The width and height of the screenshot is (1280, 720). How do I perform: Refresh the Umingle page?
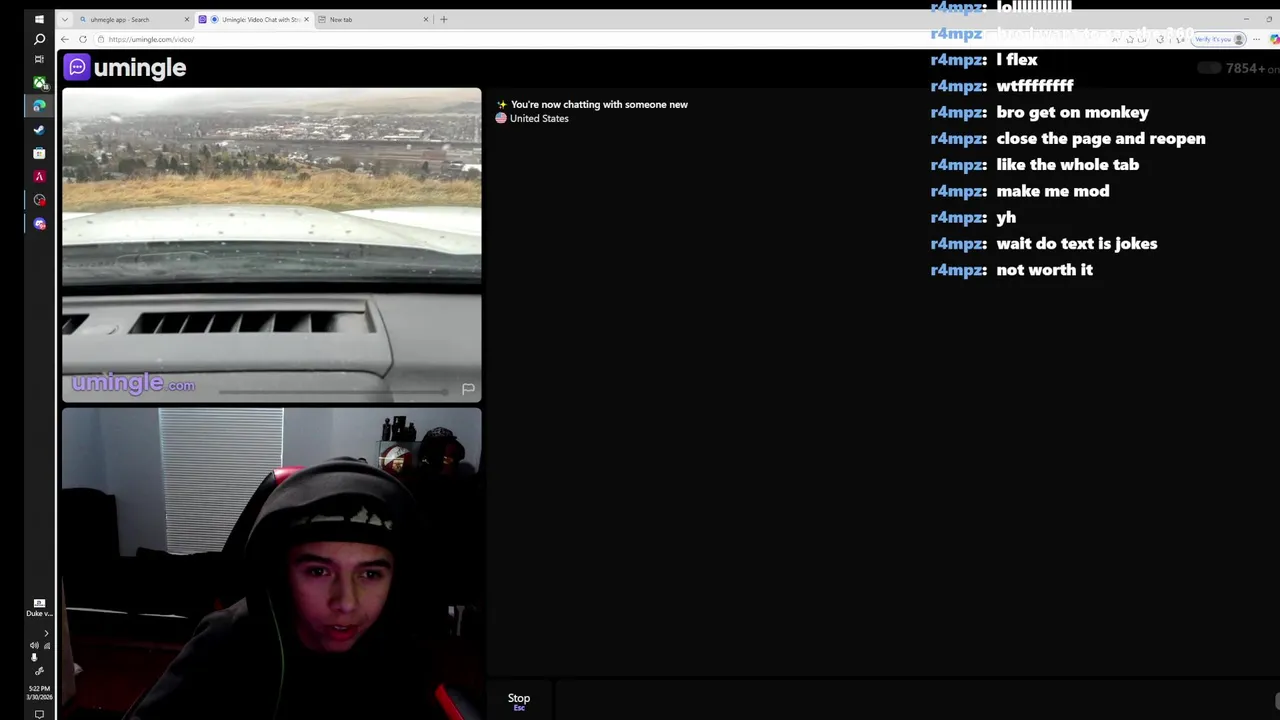[x=83, y=39]
